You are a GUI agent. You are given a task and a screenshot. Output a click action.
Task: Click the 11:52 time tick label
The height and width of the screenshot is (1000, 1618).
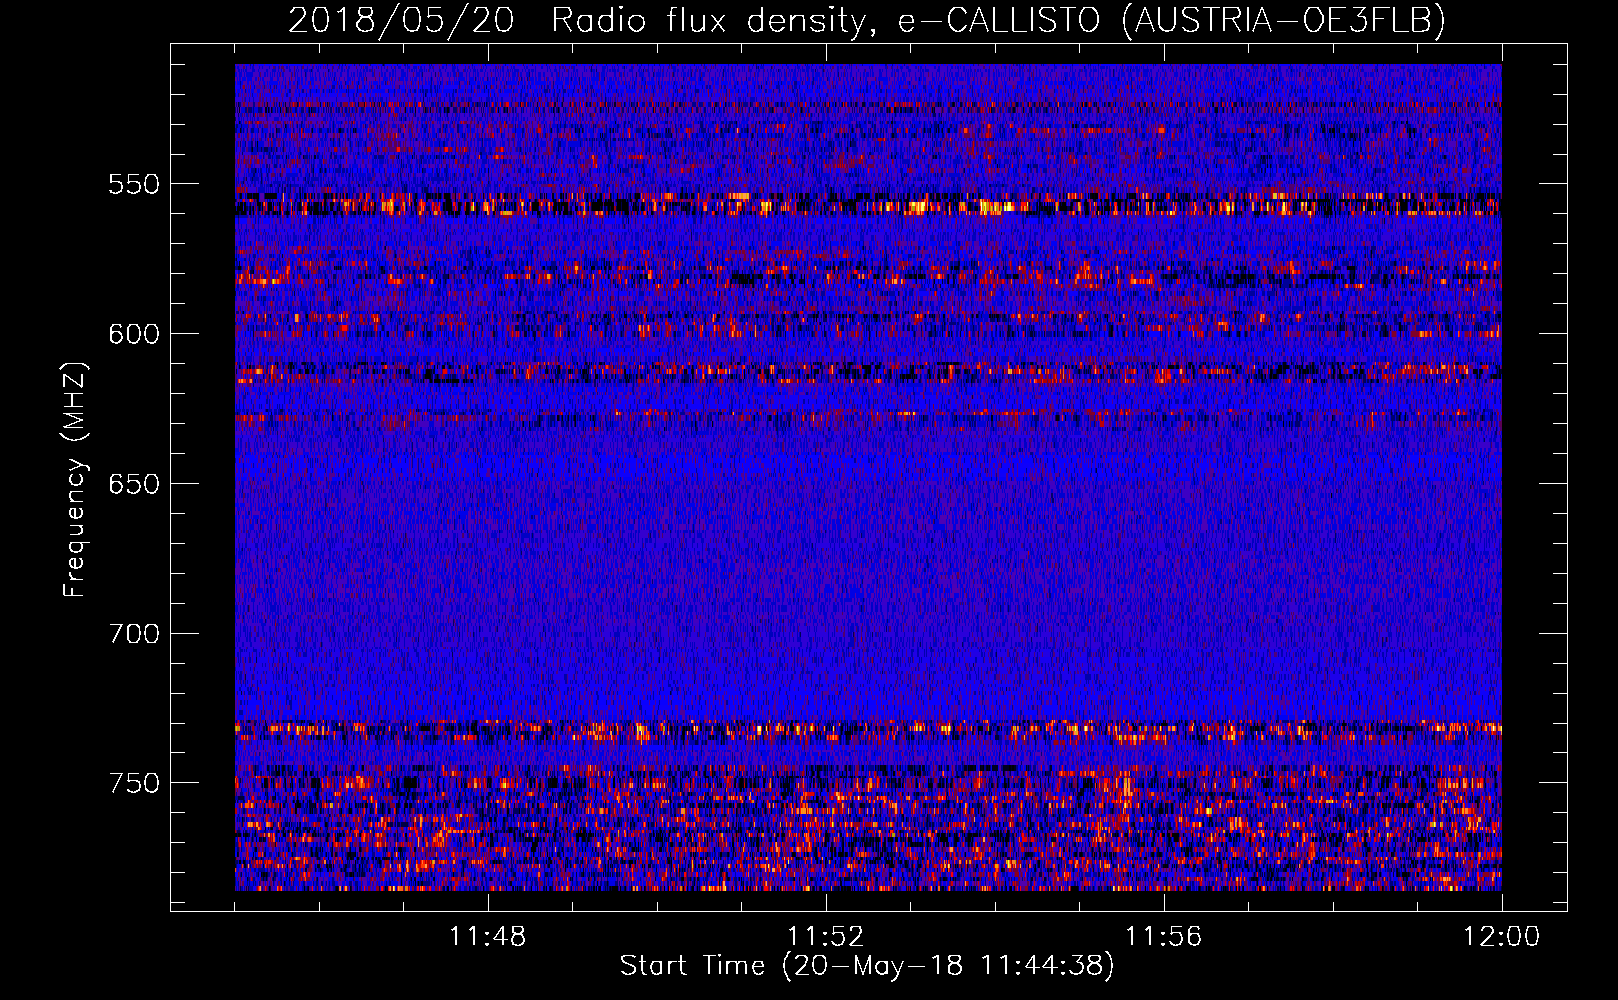pyautogui.click(x=825, y=937)
